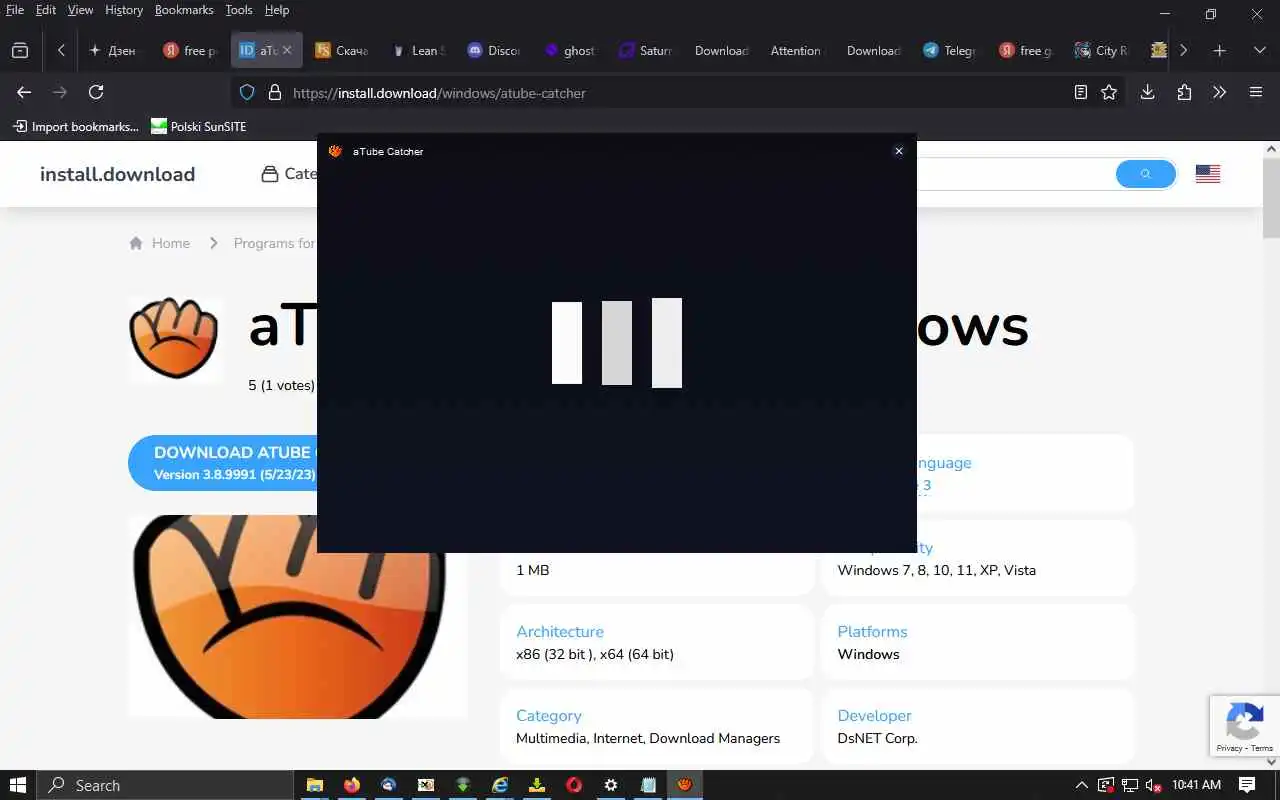1280x800 pixels.
Task: Open the Firefox hamburger menu
Action: pyautogui.click(x=1256, y=92)
